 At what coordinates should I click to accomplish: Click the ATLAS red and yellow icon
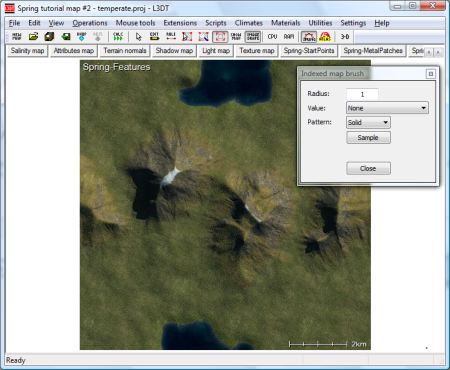(325, 36)
